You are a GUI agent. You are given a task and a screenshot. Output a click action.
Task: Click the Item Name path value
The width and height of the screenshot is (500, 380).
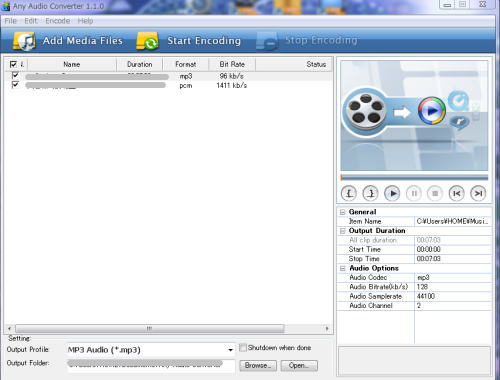[x=453, y=221]
